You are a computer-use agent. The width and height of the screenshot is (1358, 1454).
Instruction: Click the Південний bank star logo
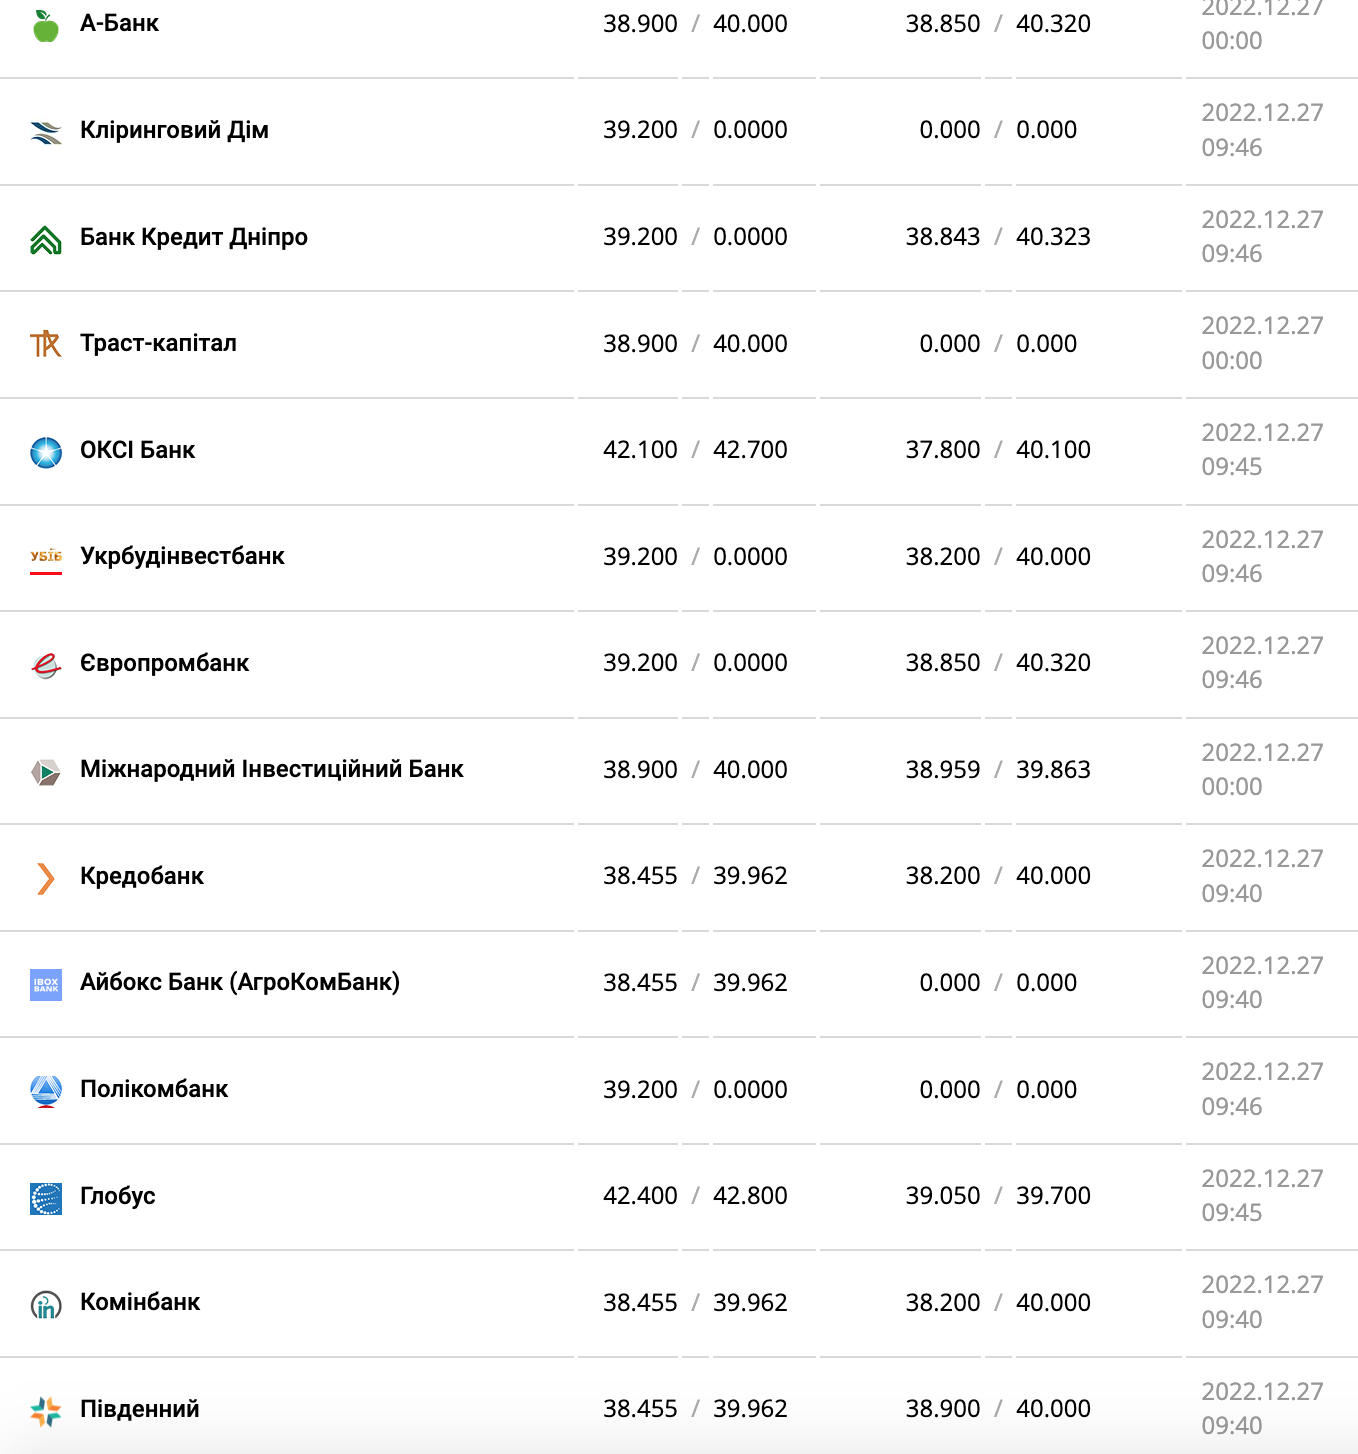46,1411
